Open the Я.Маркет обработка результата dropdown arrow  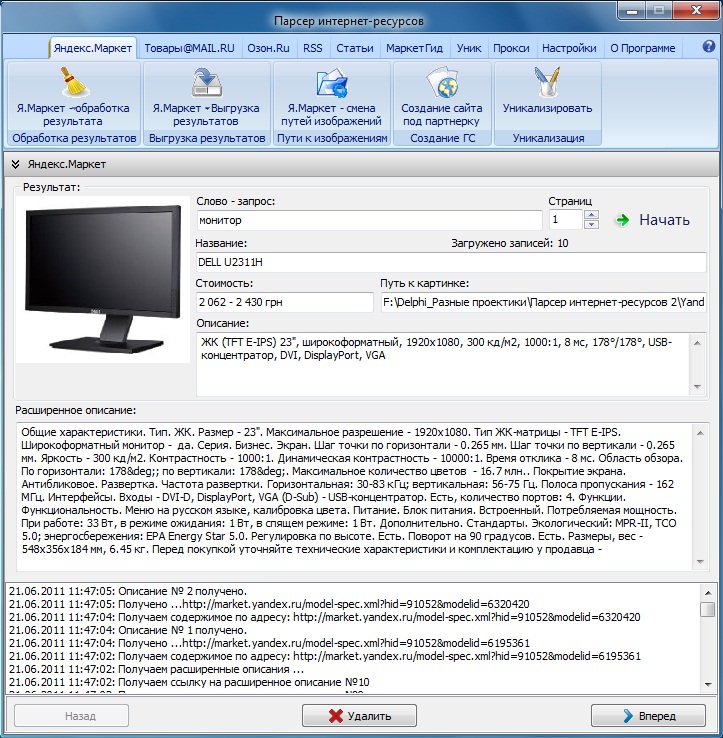[72, 108]
